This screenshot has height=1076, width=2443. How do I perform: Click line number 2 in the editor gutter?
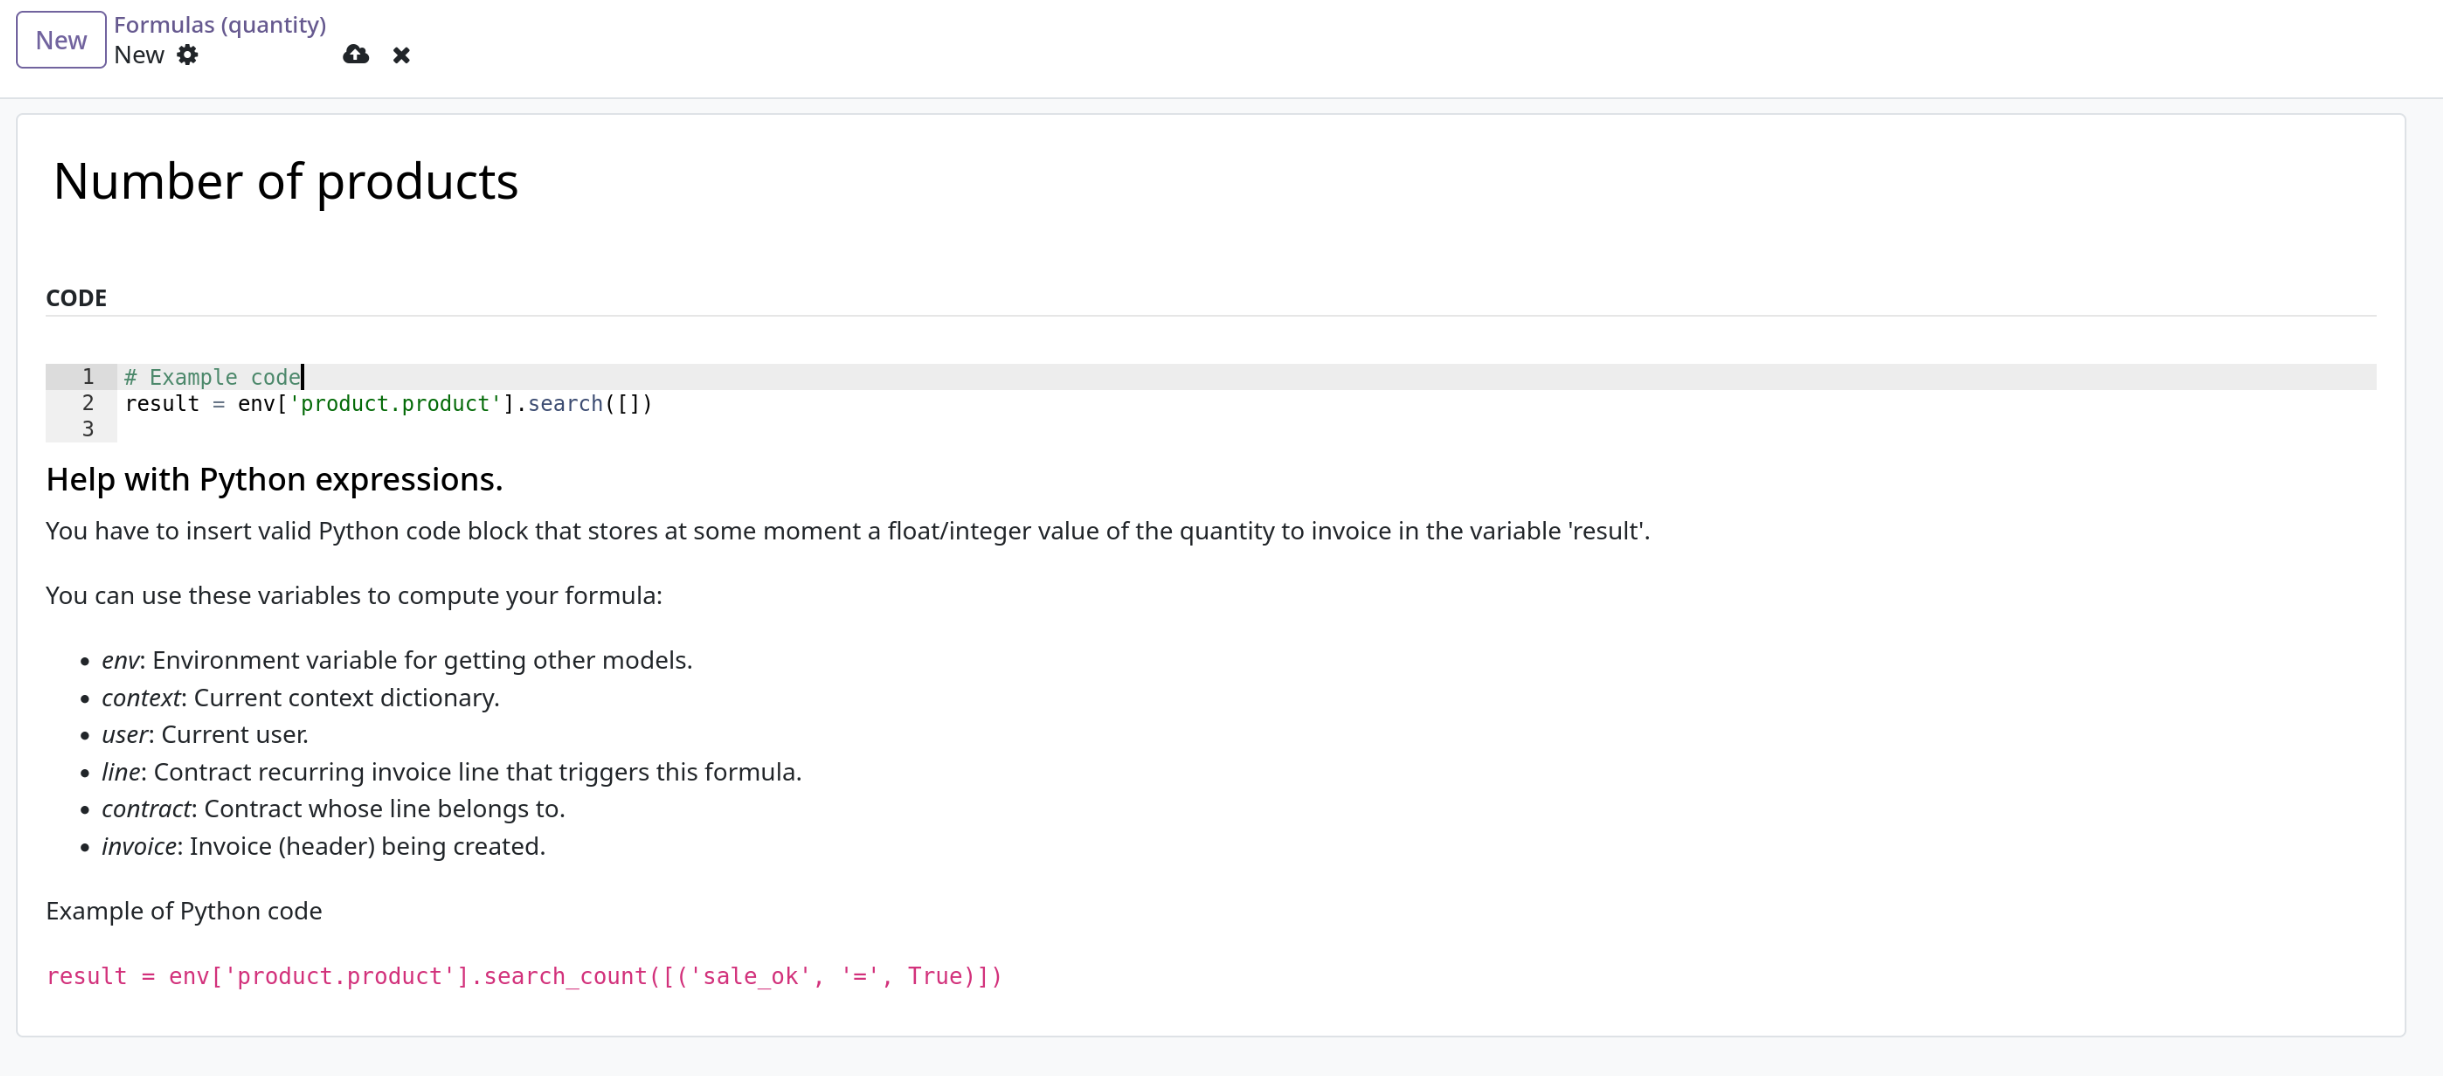[x=88, y=403]
